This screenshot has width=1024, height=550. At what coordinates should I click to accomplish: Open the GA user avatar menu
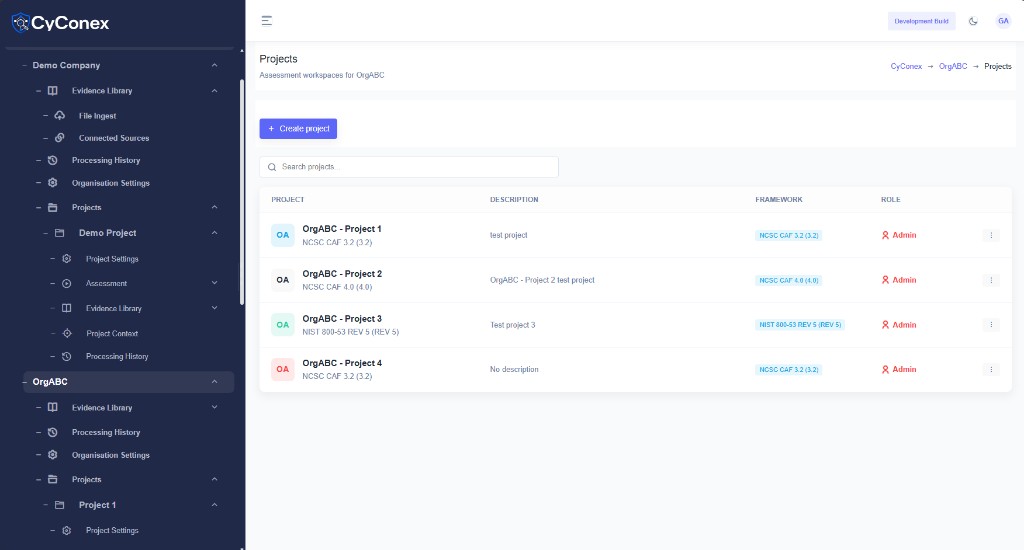tap(1003, 21)
